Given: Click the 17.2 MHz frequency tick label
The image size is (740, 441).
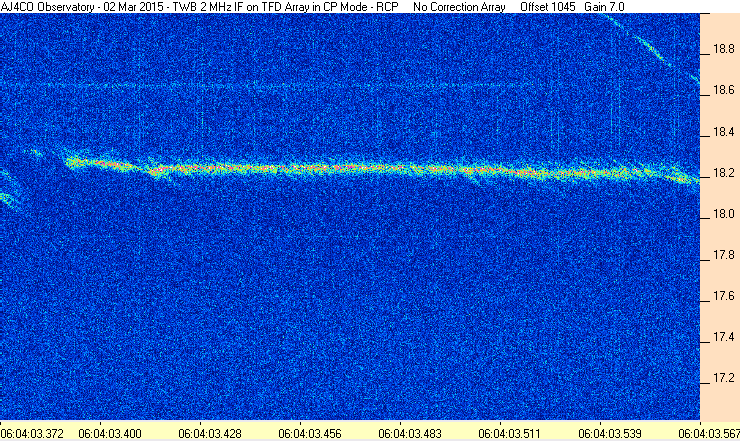Looking at the screenshot, I should click(723, 378).
